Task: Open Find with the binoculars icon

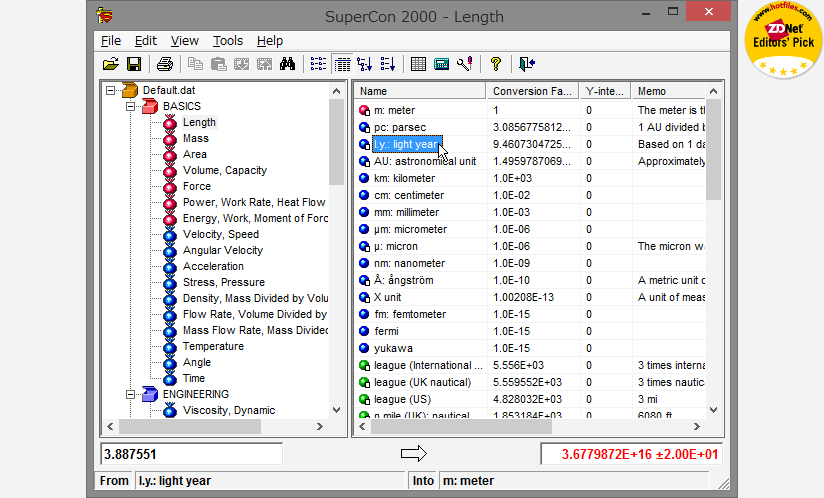Action: (287, 64)
